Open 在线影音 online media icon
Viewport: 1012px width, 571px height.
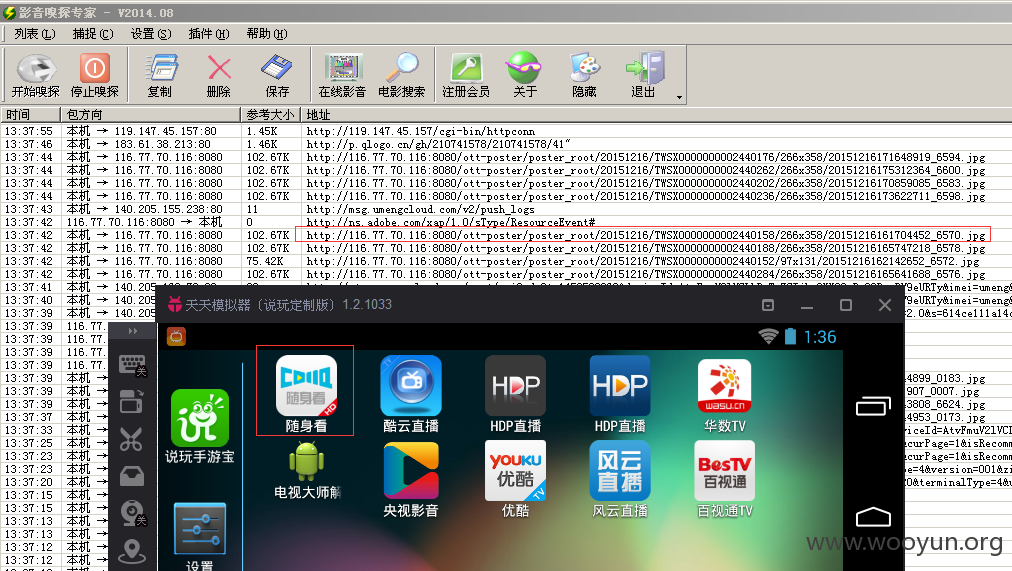[x=342, y=75]
